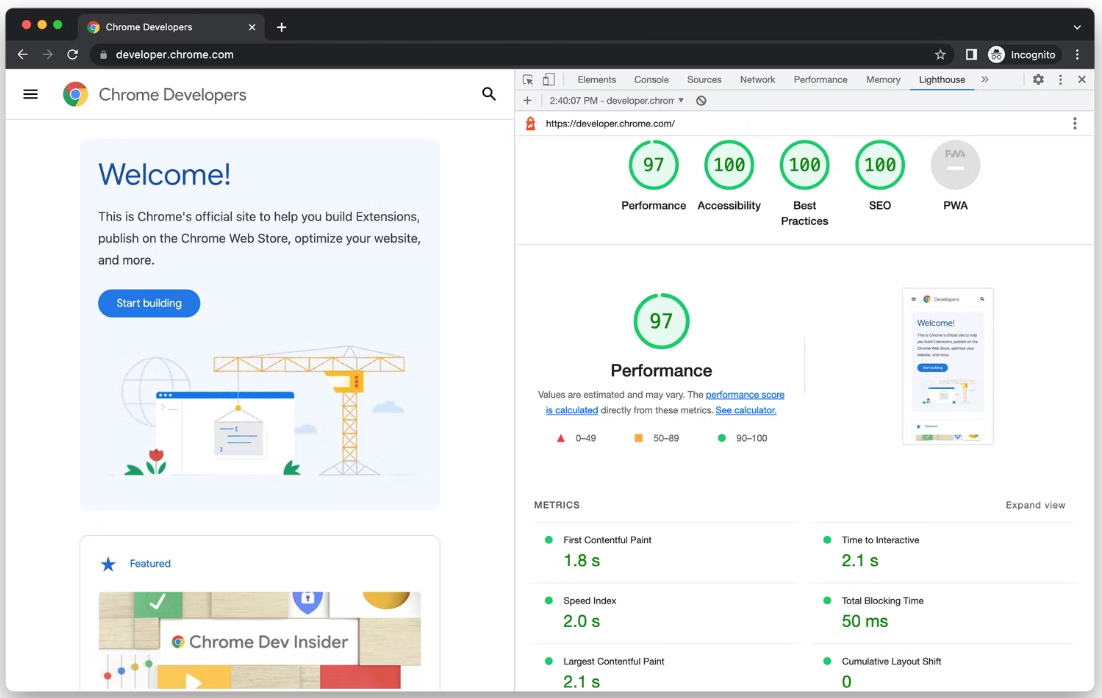Image resolution: width=1102 pixels, height=698 pixels.
Task: Click the page screenshot thumbnail in the report
Action: 948,366
